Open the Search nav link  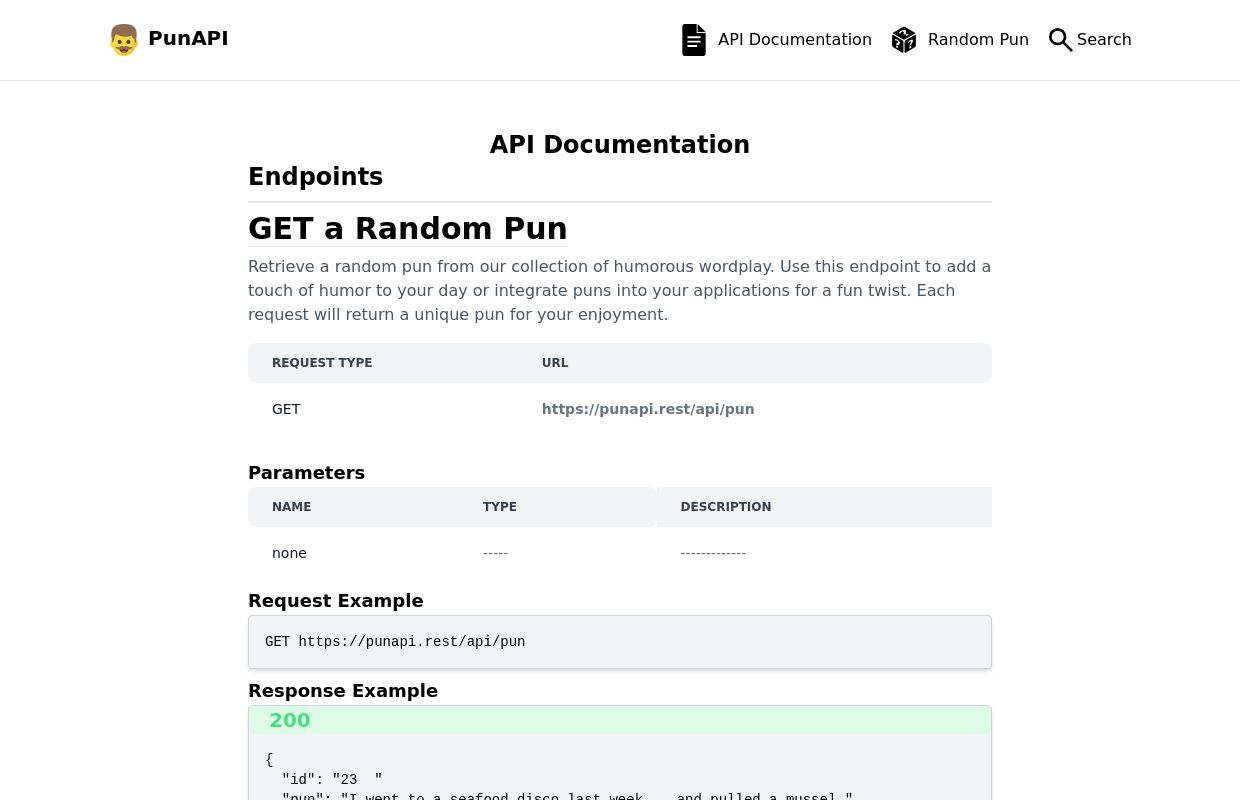(1090, 40)
